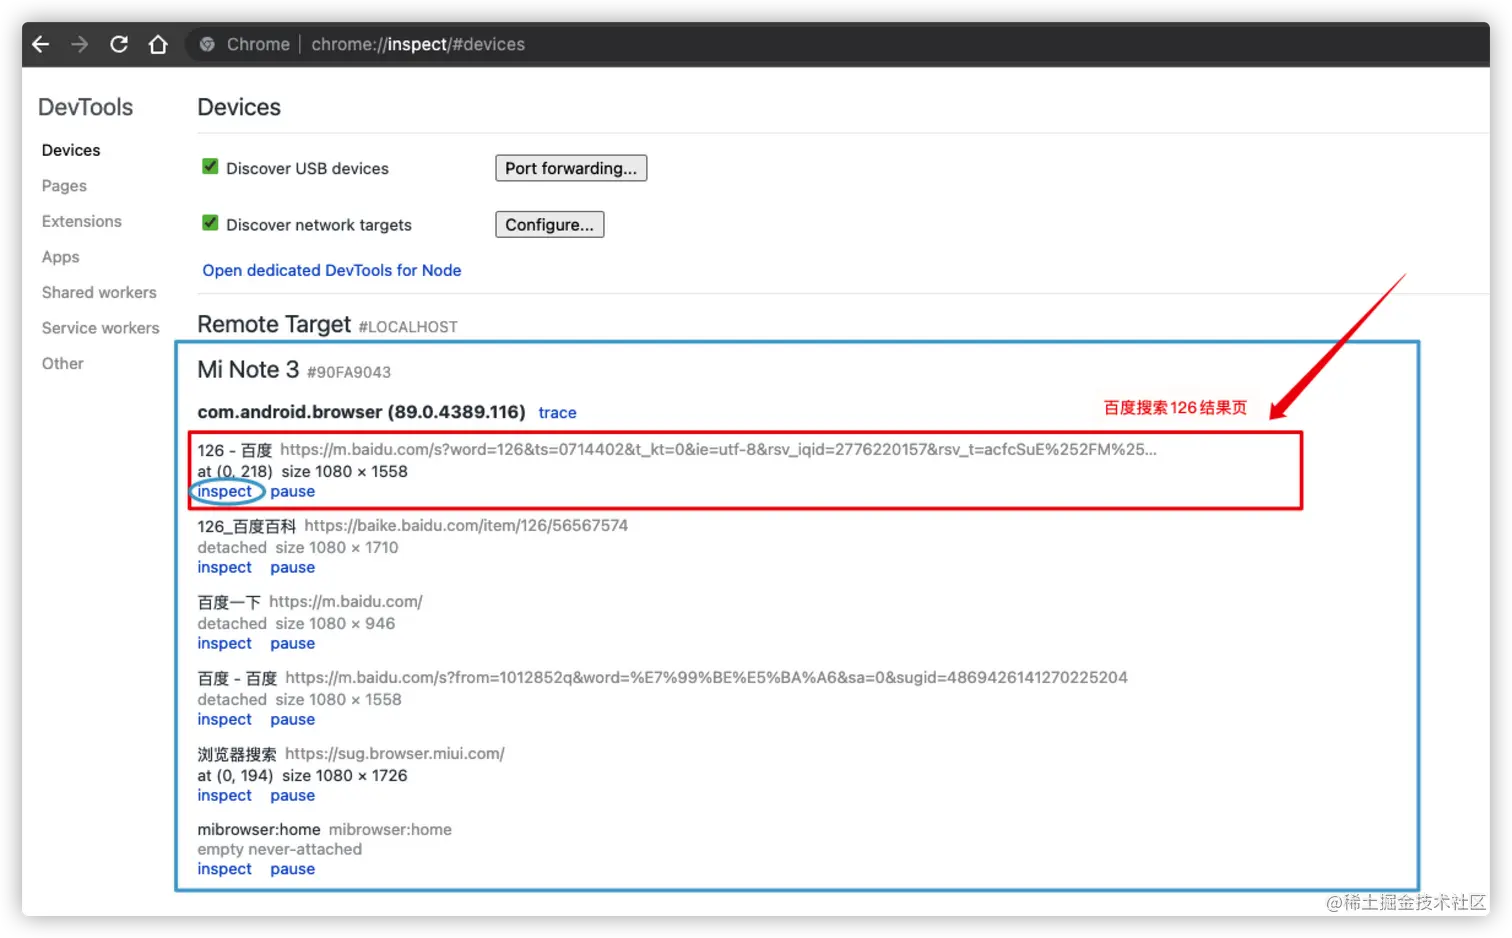Pause the 百度一下 page
1512x938 pixels.
(x=293, y=643)
